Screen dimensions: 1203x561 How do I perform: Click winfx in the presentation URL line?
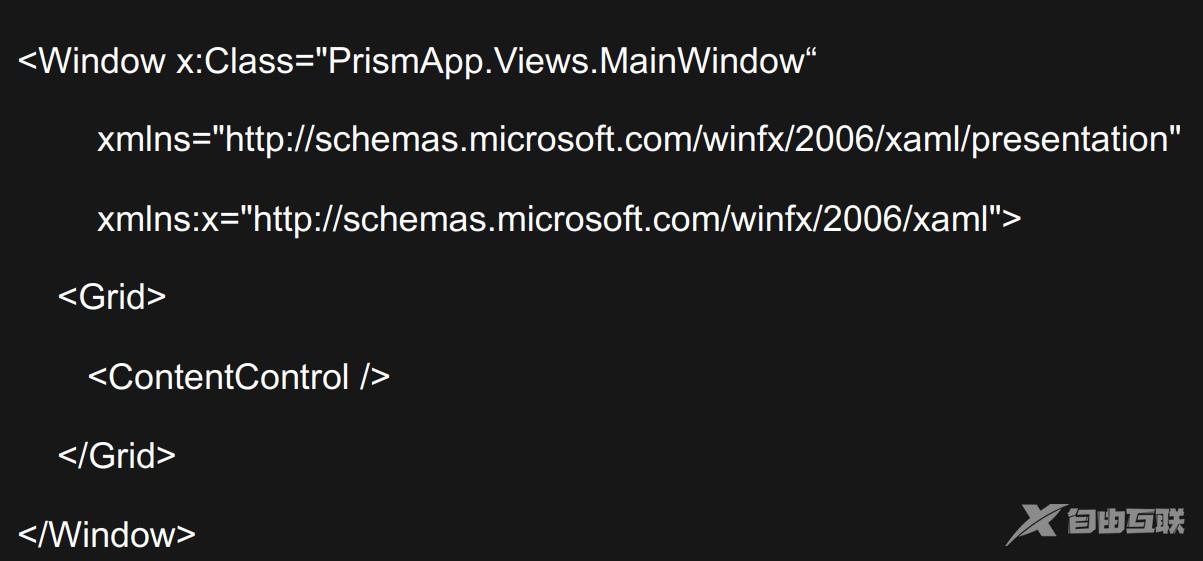[744, 140]
